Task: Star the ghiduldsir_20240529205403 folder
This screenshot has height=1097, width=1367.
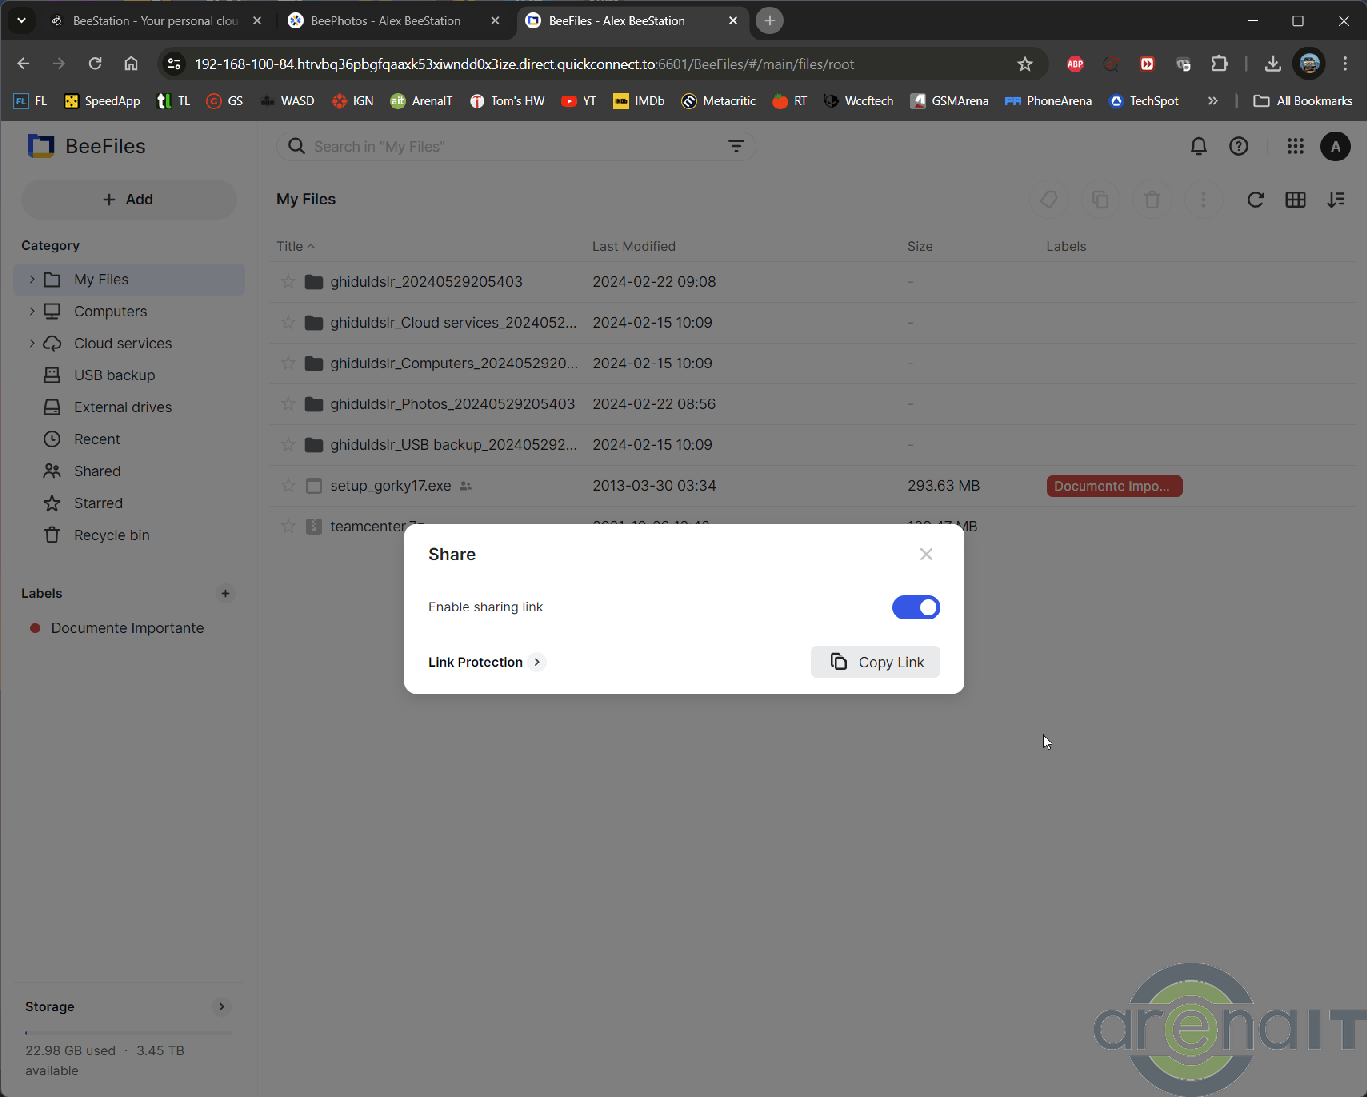Action: pos(288,282)
